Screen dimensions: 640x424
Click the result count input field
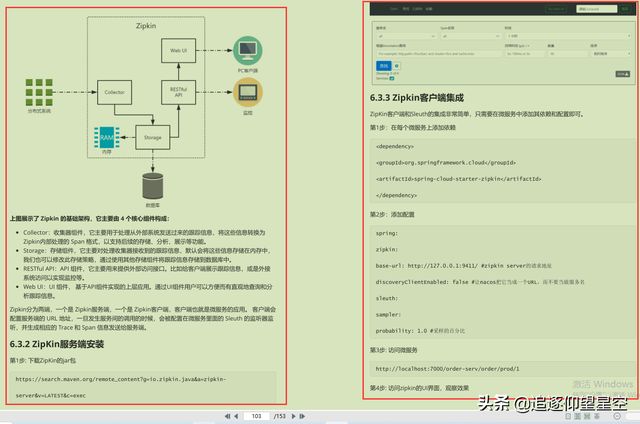pyautogui.click(x=568, y=54)
